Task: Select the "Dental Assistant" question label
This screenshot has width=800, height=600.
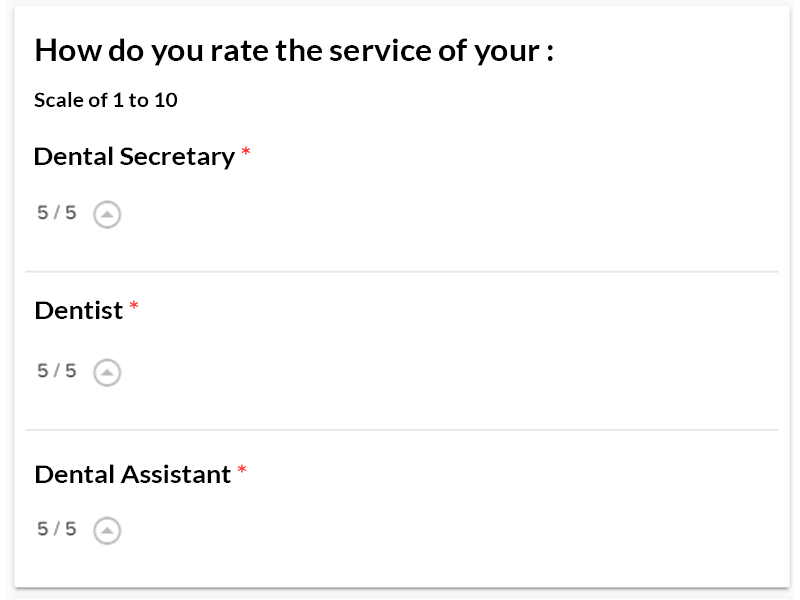Action: point(132,475)
